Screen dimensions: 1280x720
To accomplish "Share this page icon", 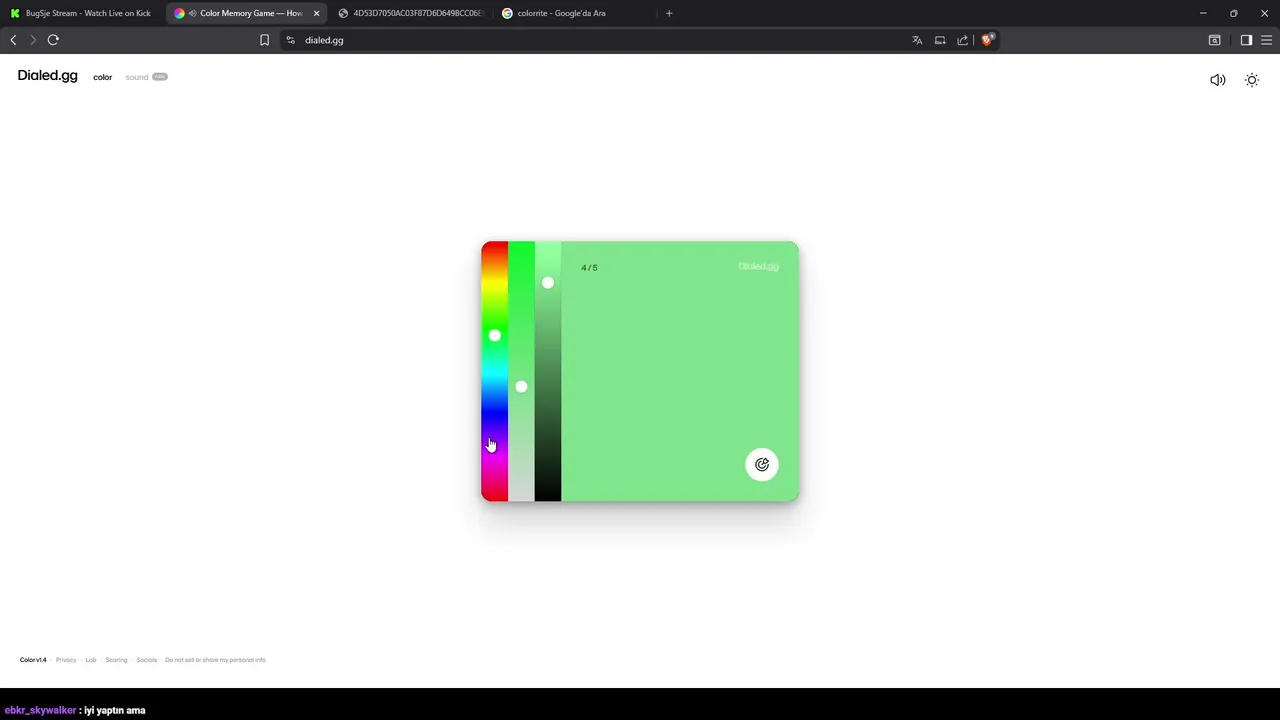I will (x=963, y=40).
